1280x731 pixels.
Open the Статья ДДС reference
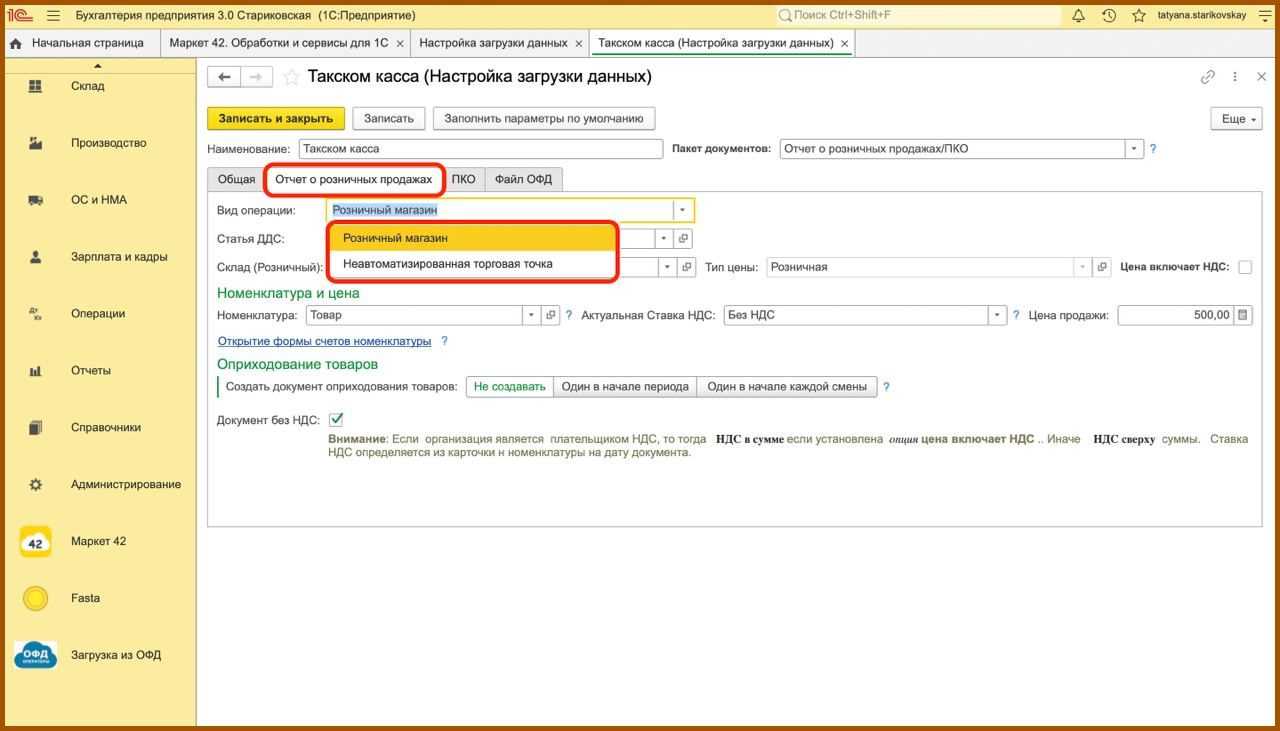tap(683, 239)
